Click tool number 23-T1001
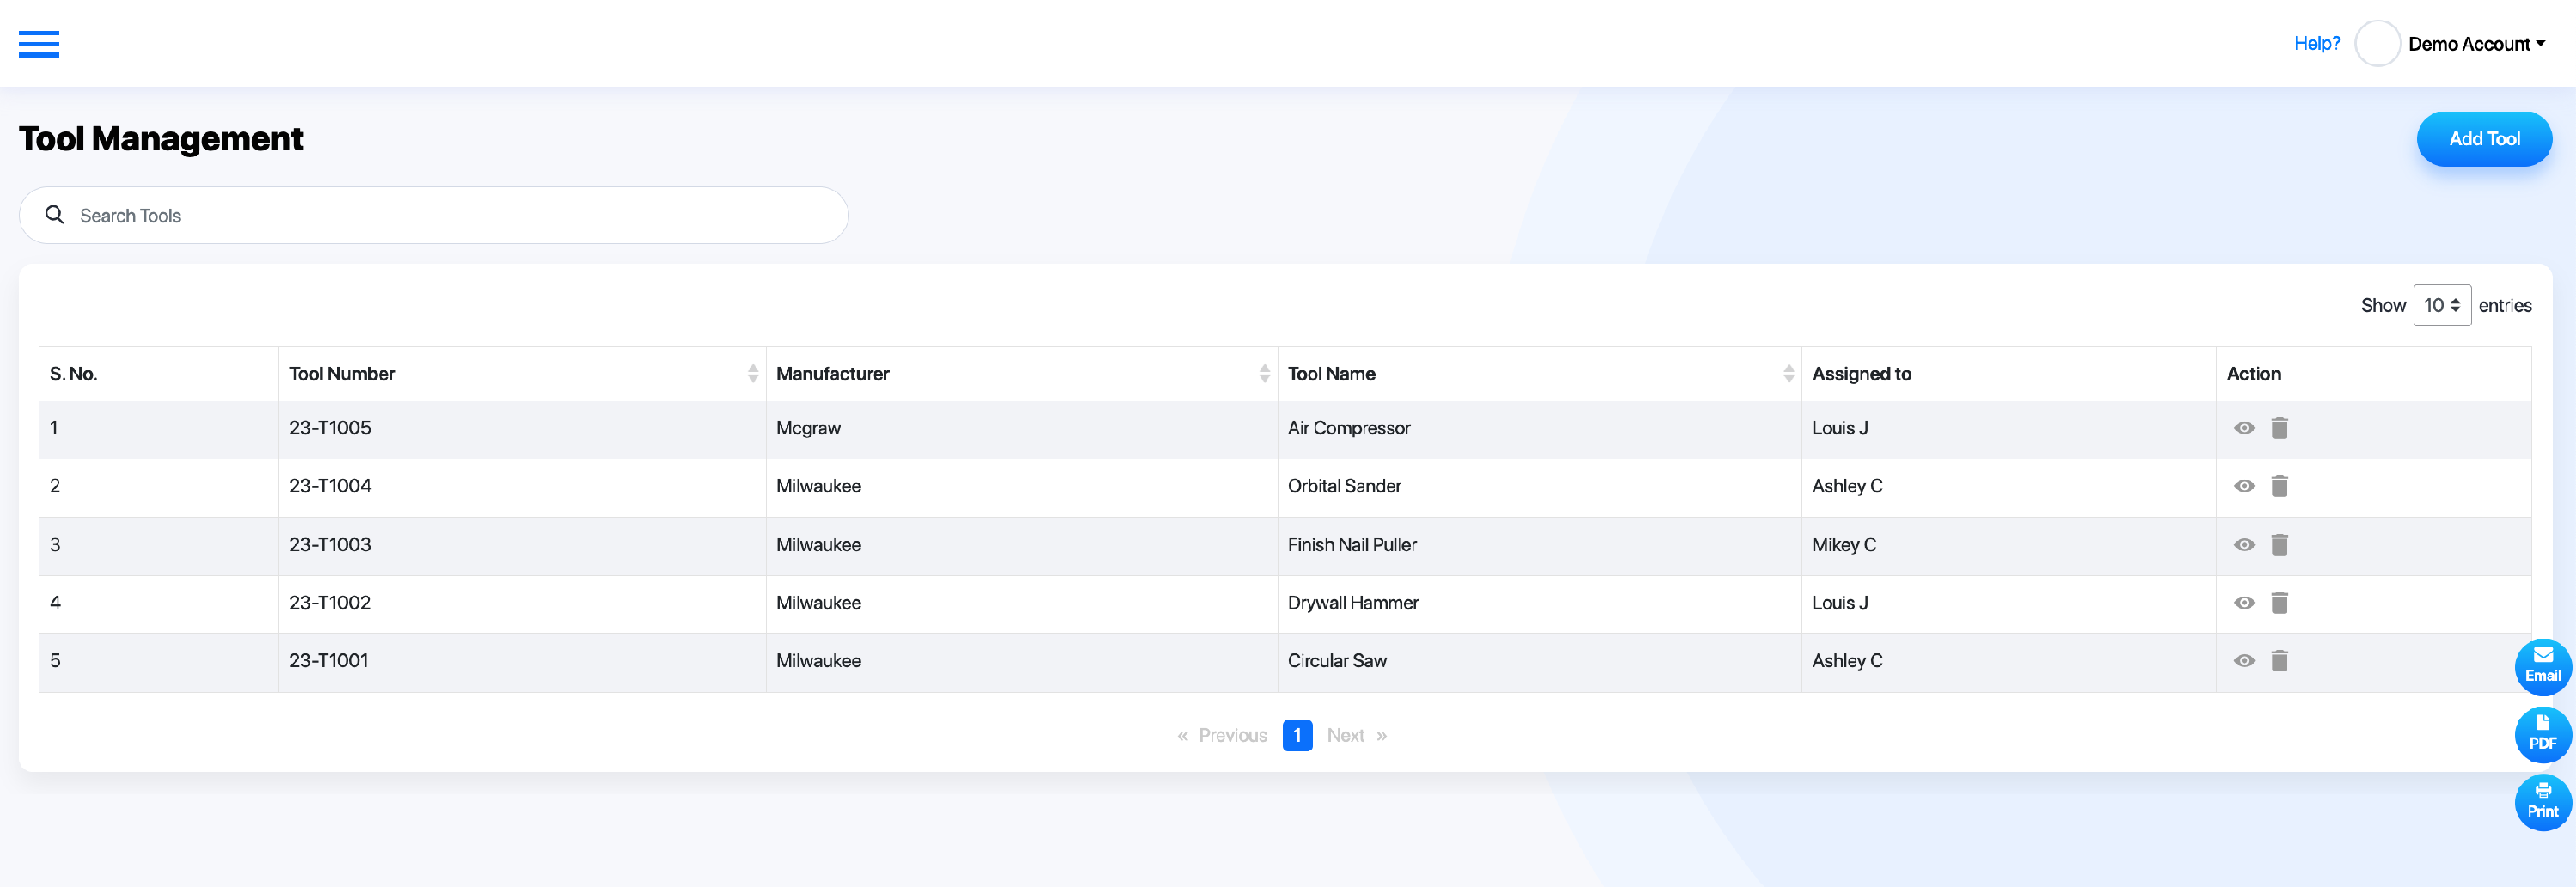The image size is (2576, 887). pyautogui.click(x=328, y=661)
